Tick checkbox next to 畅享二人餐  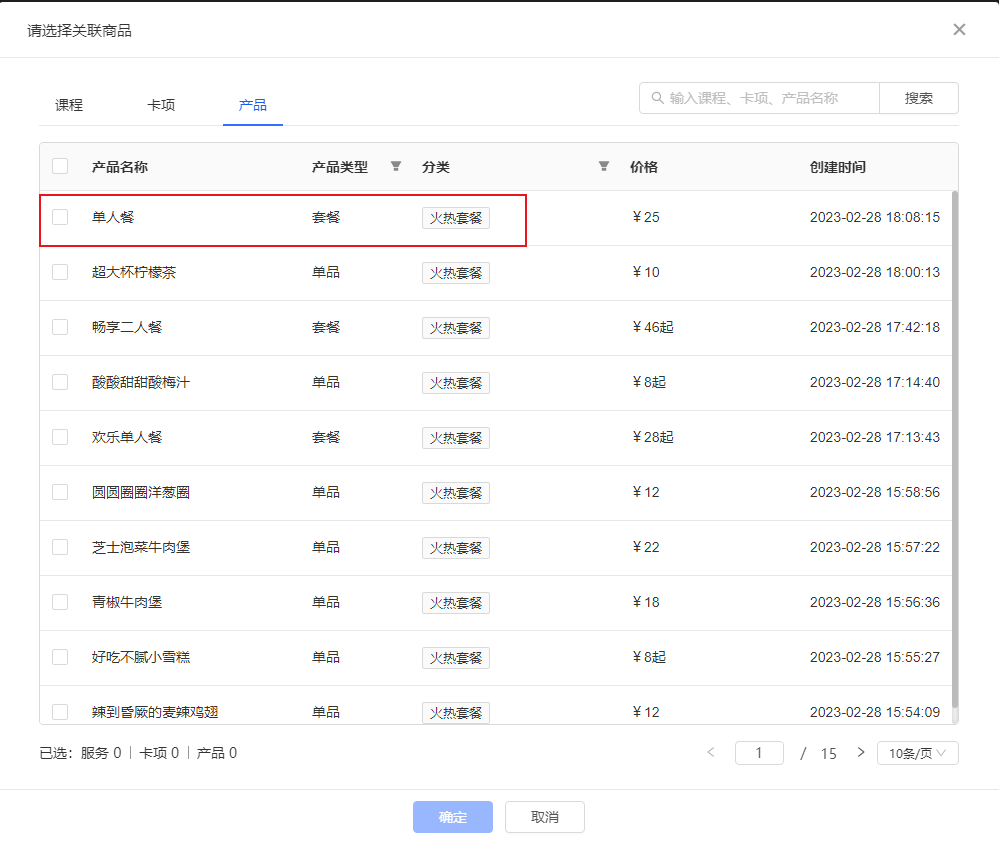60,327
